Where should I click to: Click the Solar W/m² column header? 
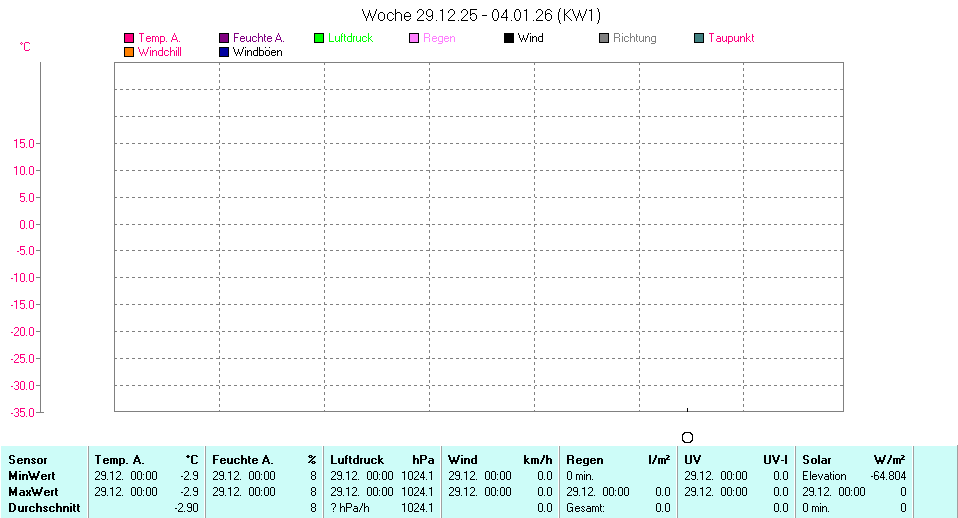[854, 460]
